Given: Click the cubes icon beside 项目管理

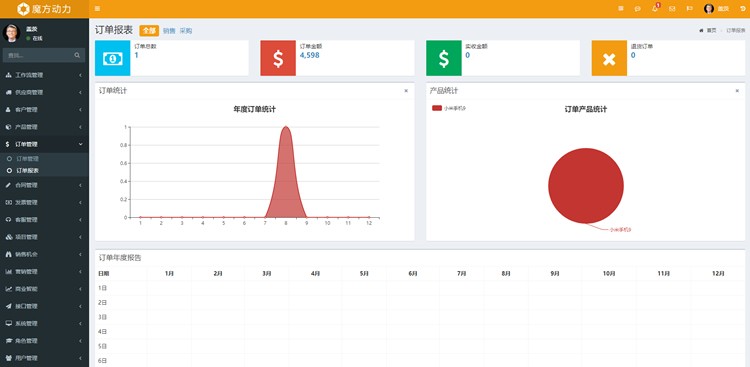Looking at the screenshot, I should pyautogui.click(x=8, y=237).
